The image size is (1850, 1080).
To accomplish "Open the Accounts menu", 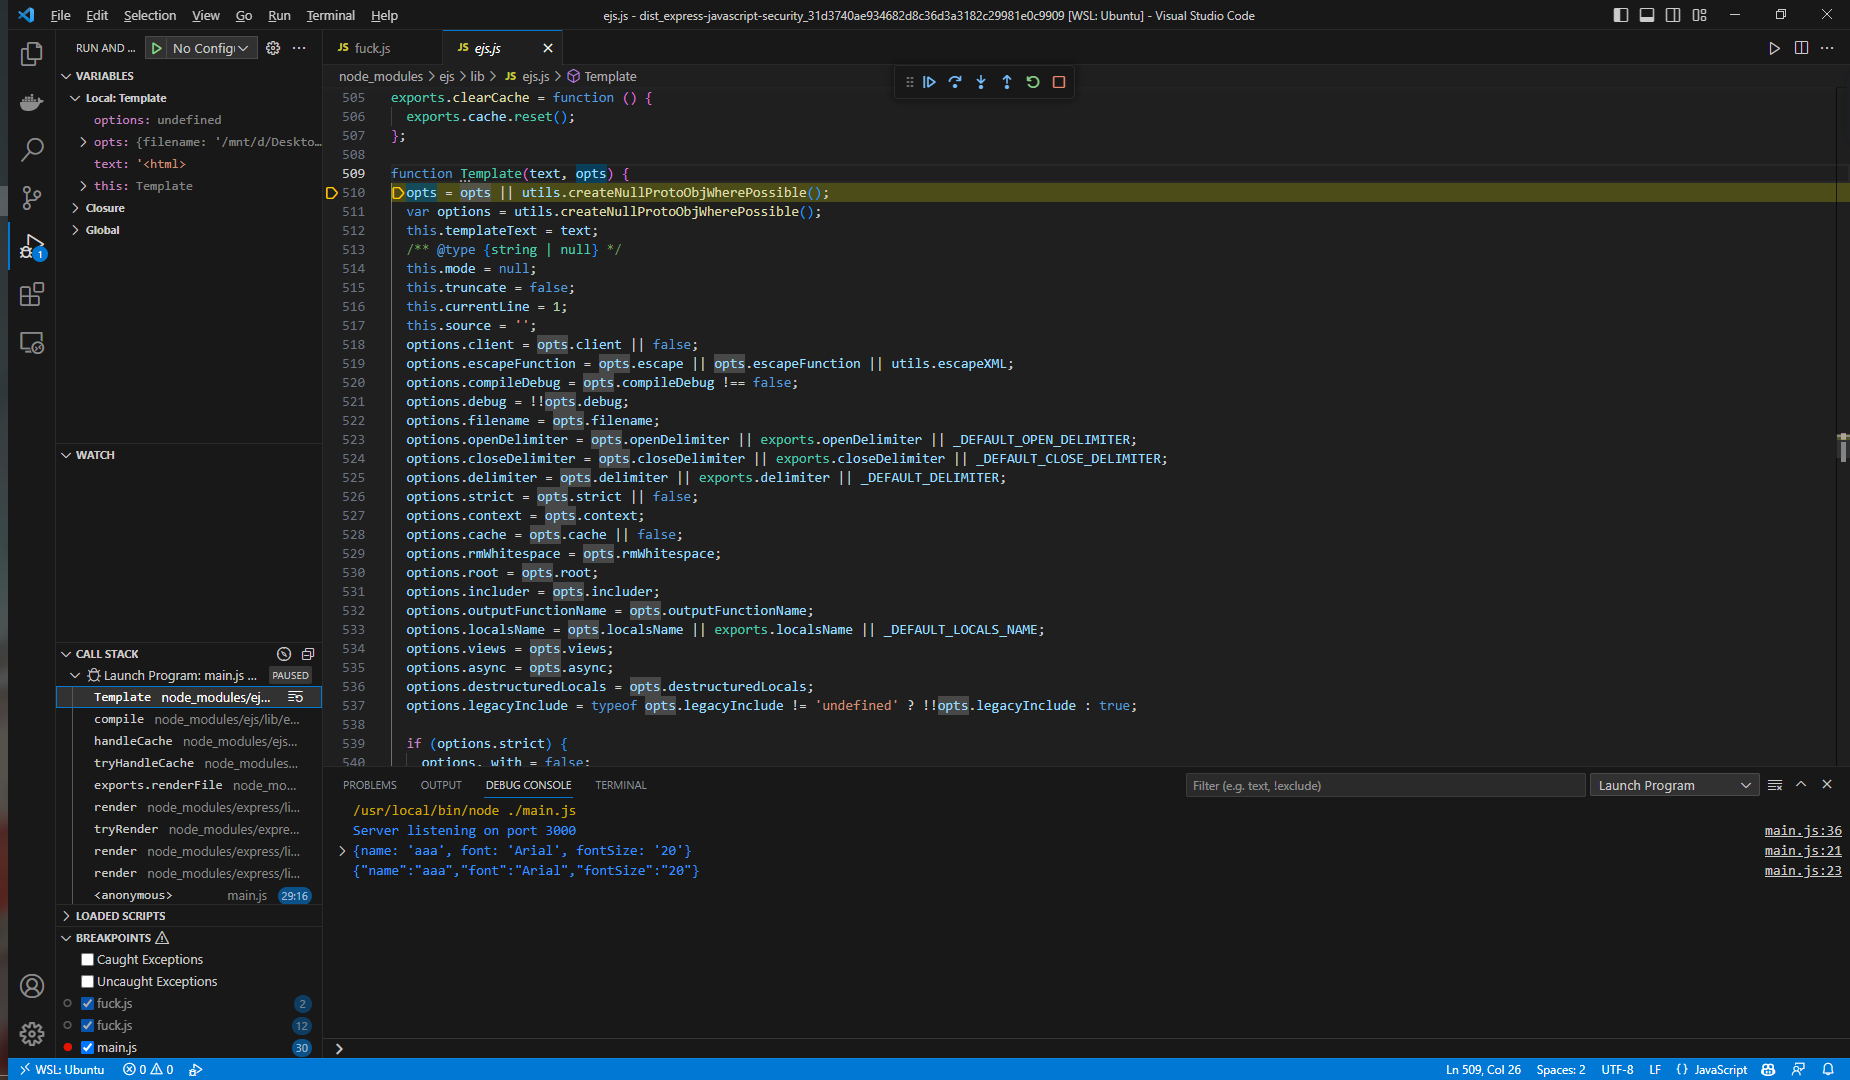I will coord(32,986).
